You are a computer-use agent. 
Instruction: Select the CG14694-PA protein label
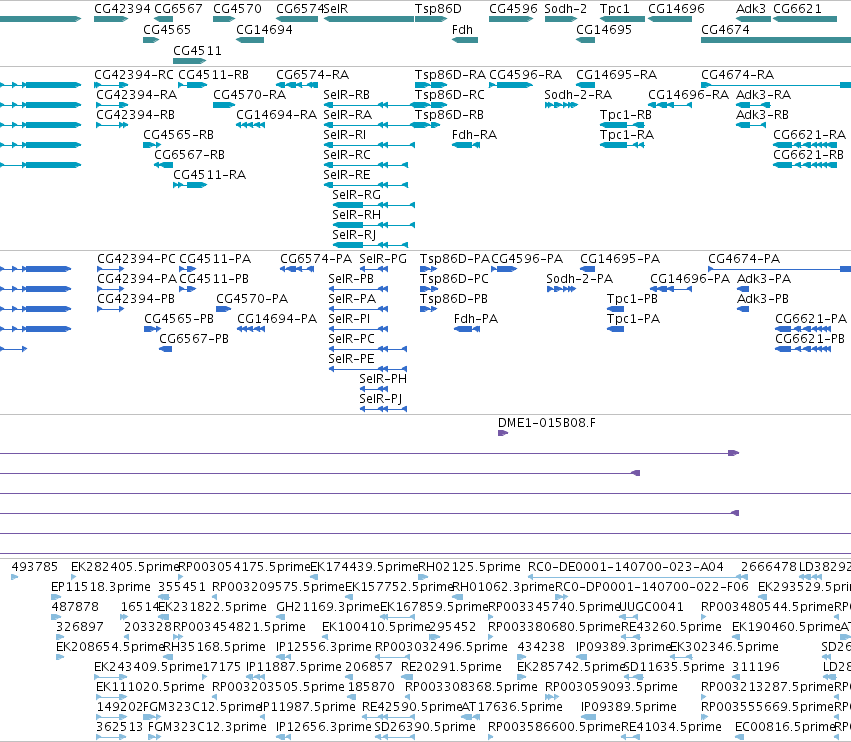(x=277, y=319)
